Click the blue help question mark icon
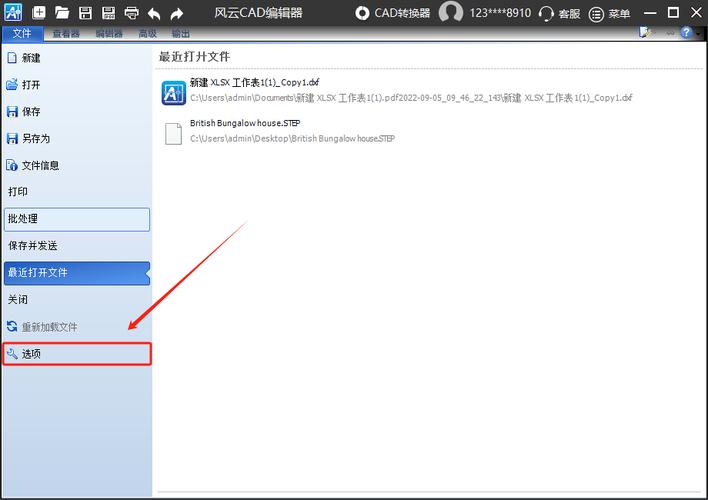Viewport: 708px width, 500px height. point(686,33)
